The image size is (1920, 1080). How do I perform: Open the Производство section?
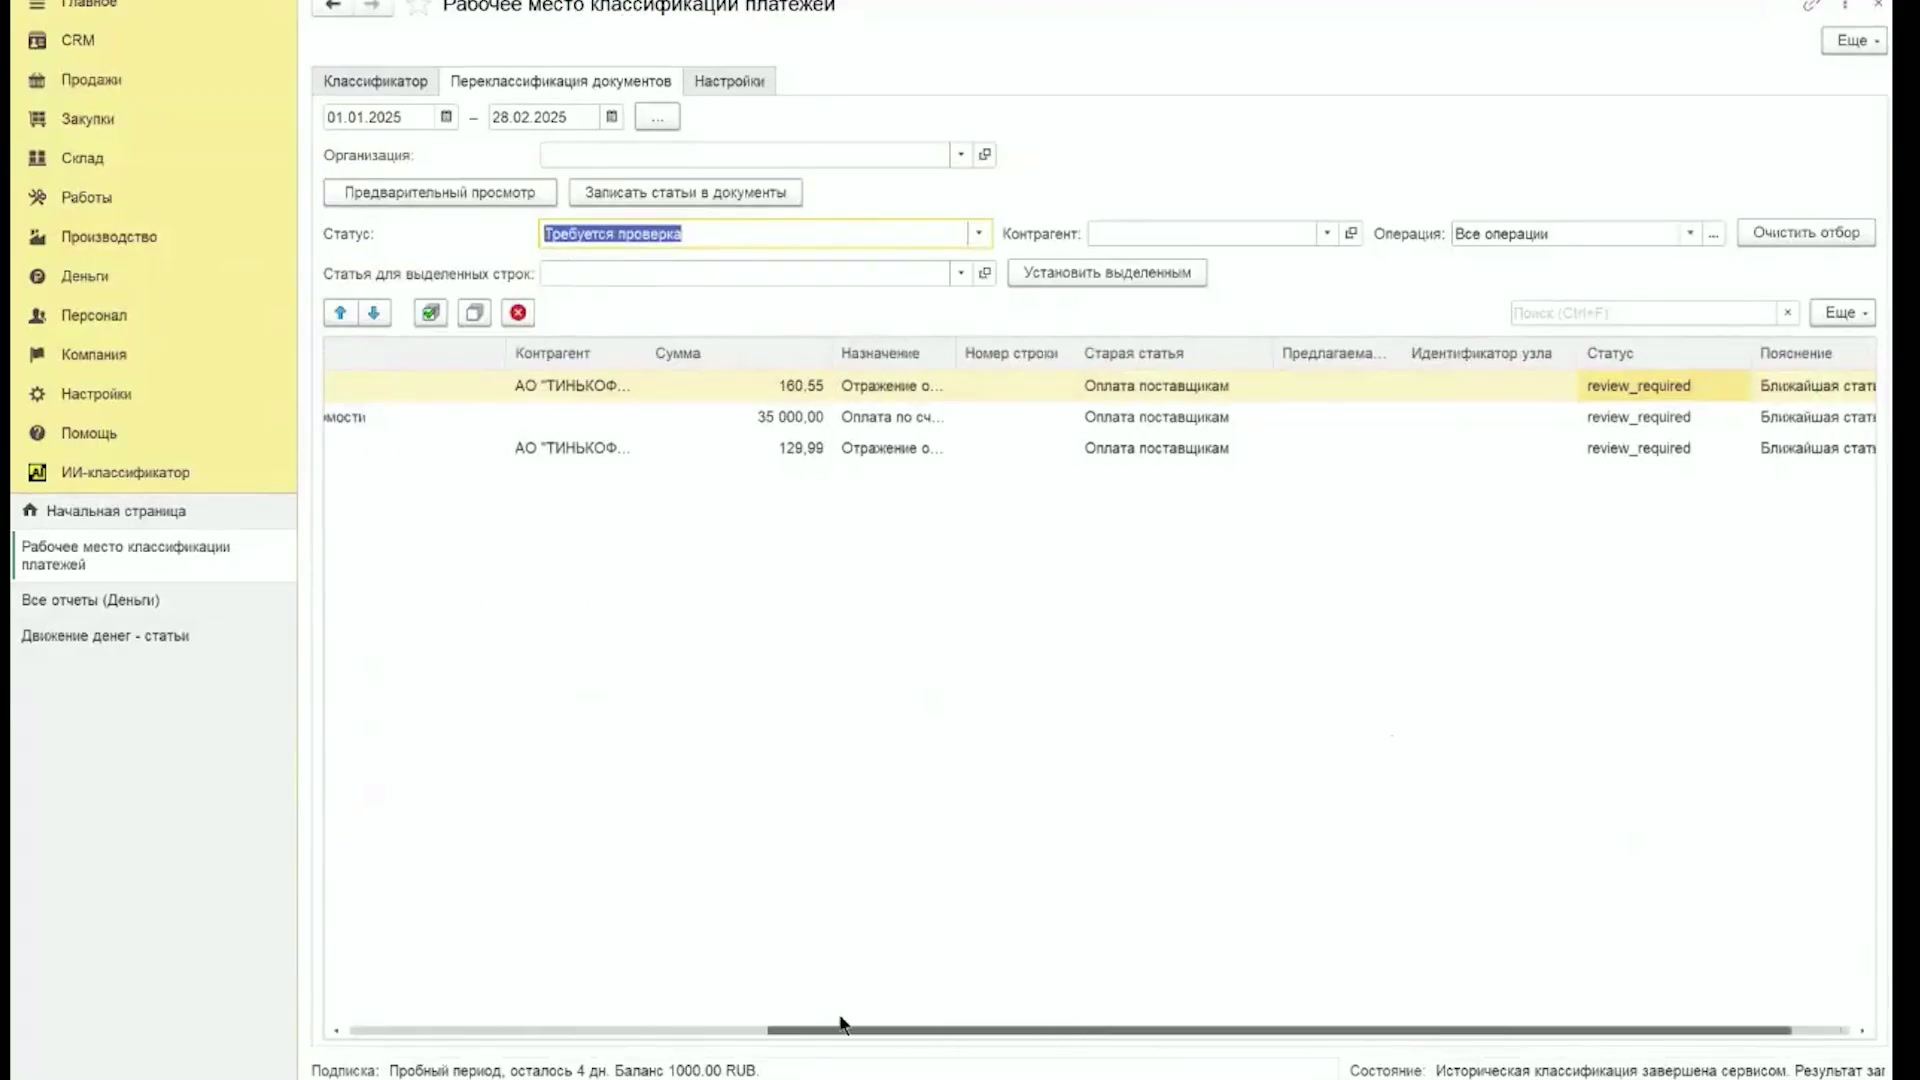point(108,237)
